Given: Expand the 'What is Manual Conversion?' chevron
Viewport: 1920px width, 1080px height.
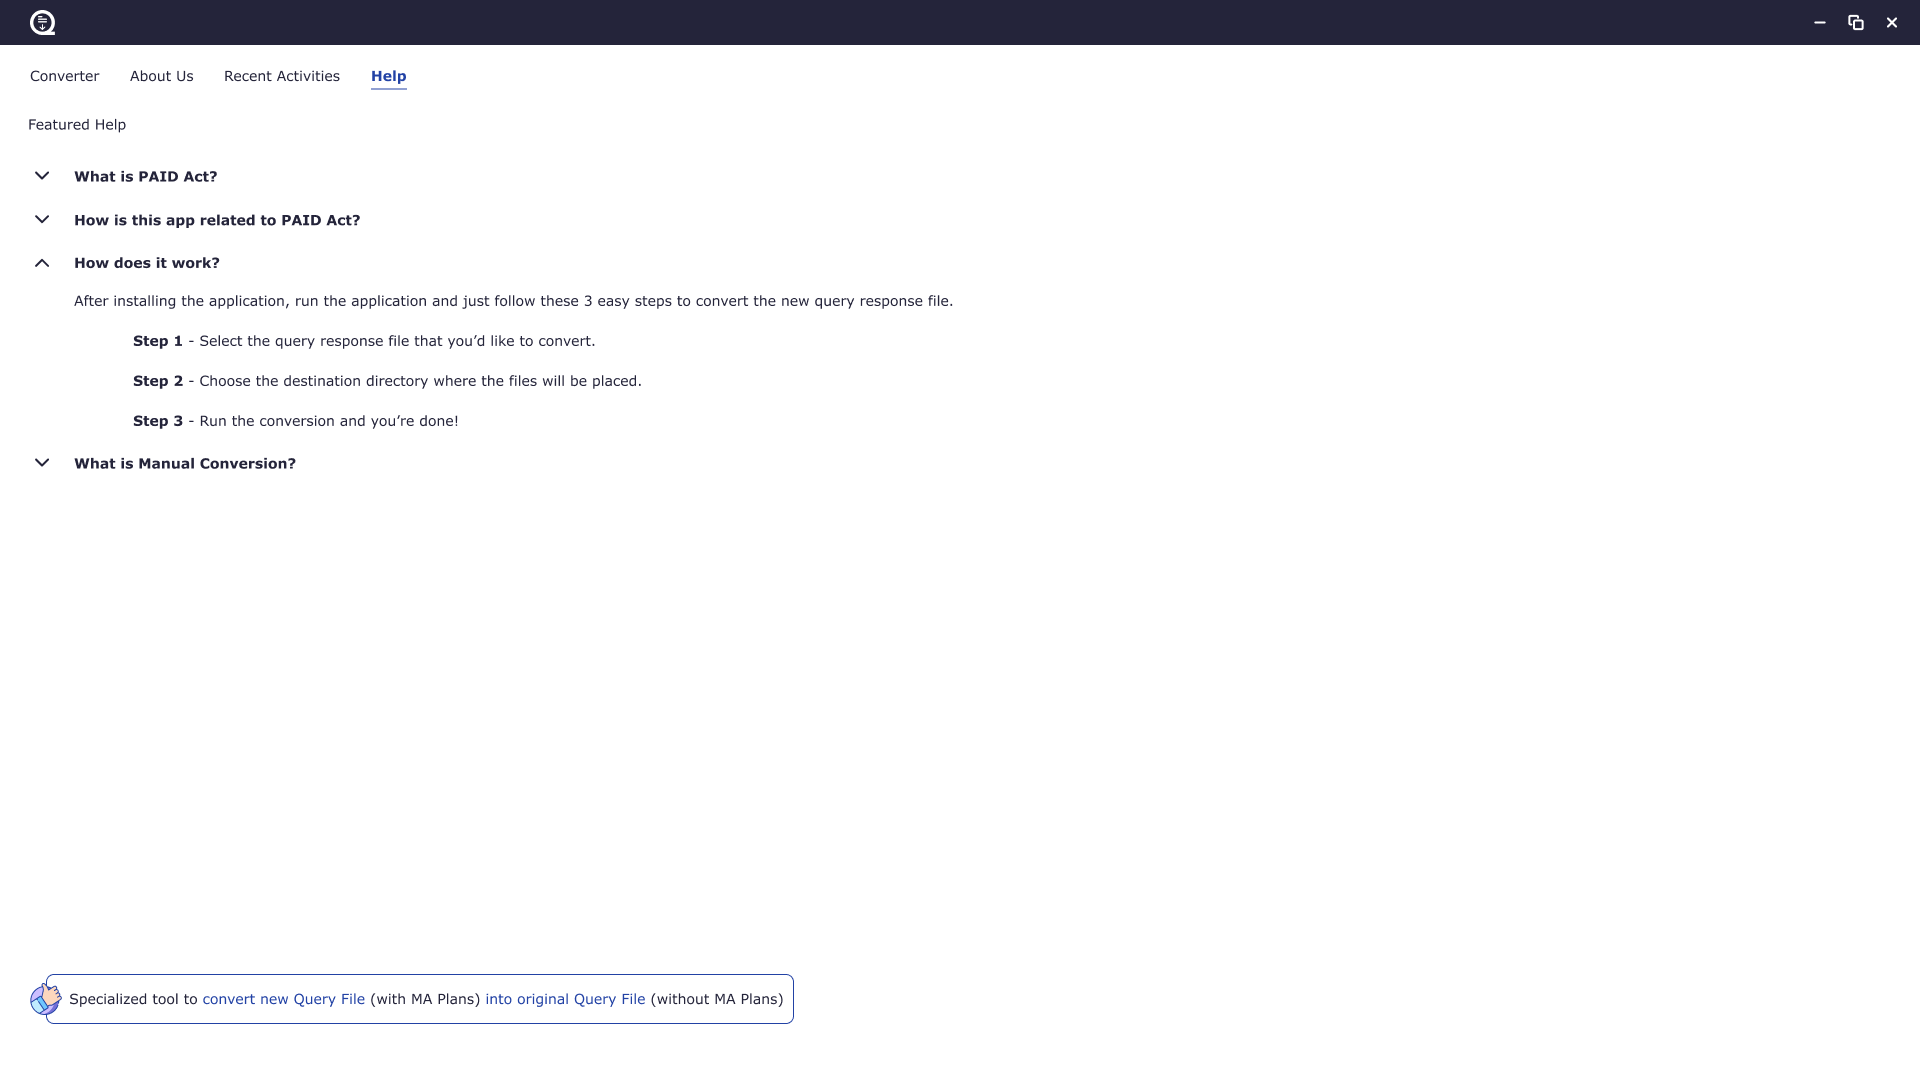Looking at the screenshot, I should tap(42, 462).
